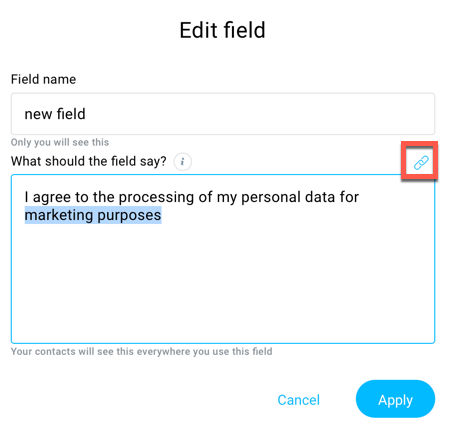This screenshot has height=429, width=450.
Task: Open the info tooltip beside the field question
Action: [183, 162]
